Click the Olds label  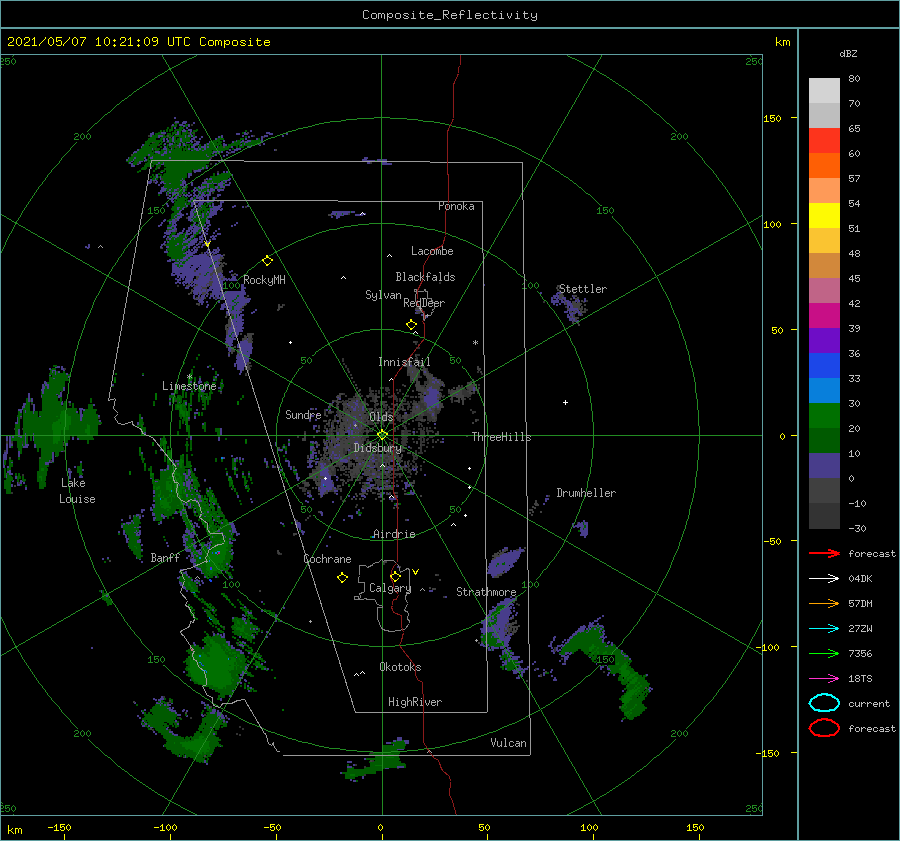pyautogui.click(x=381, y=417)
